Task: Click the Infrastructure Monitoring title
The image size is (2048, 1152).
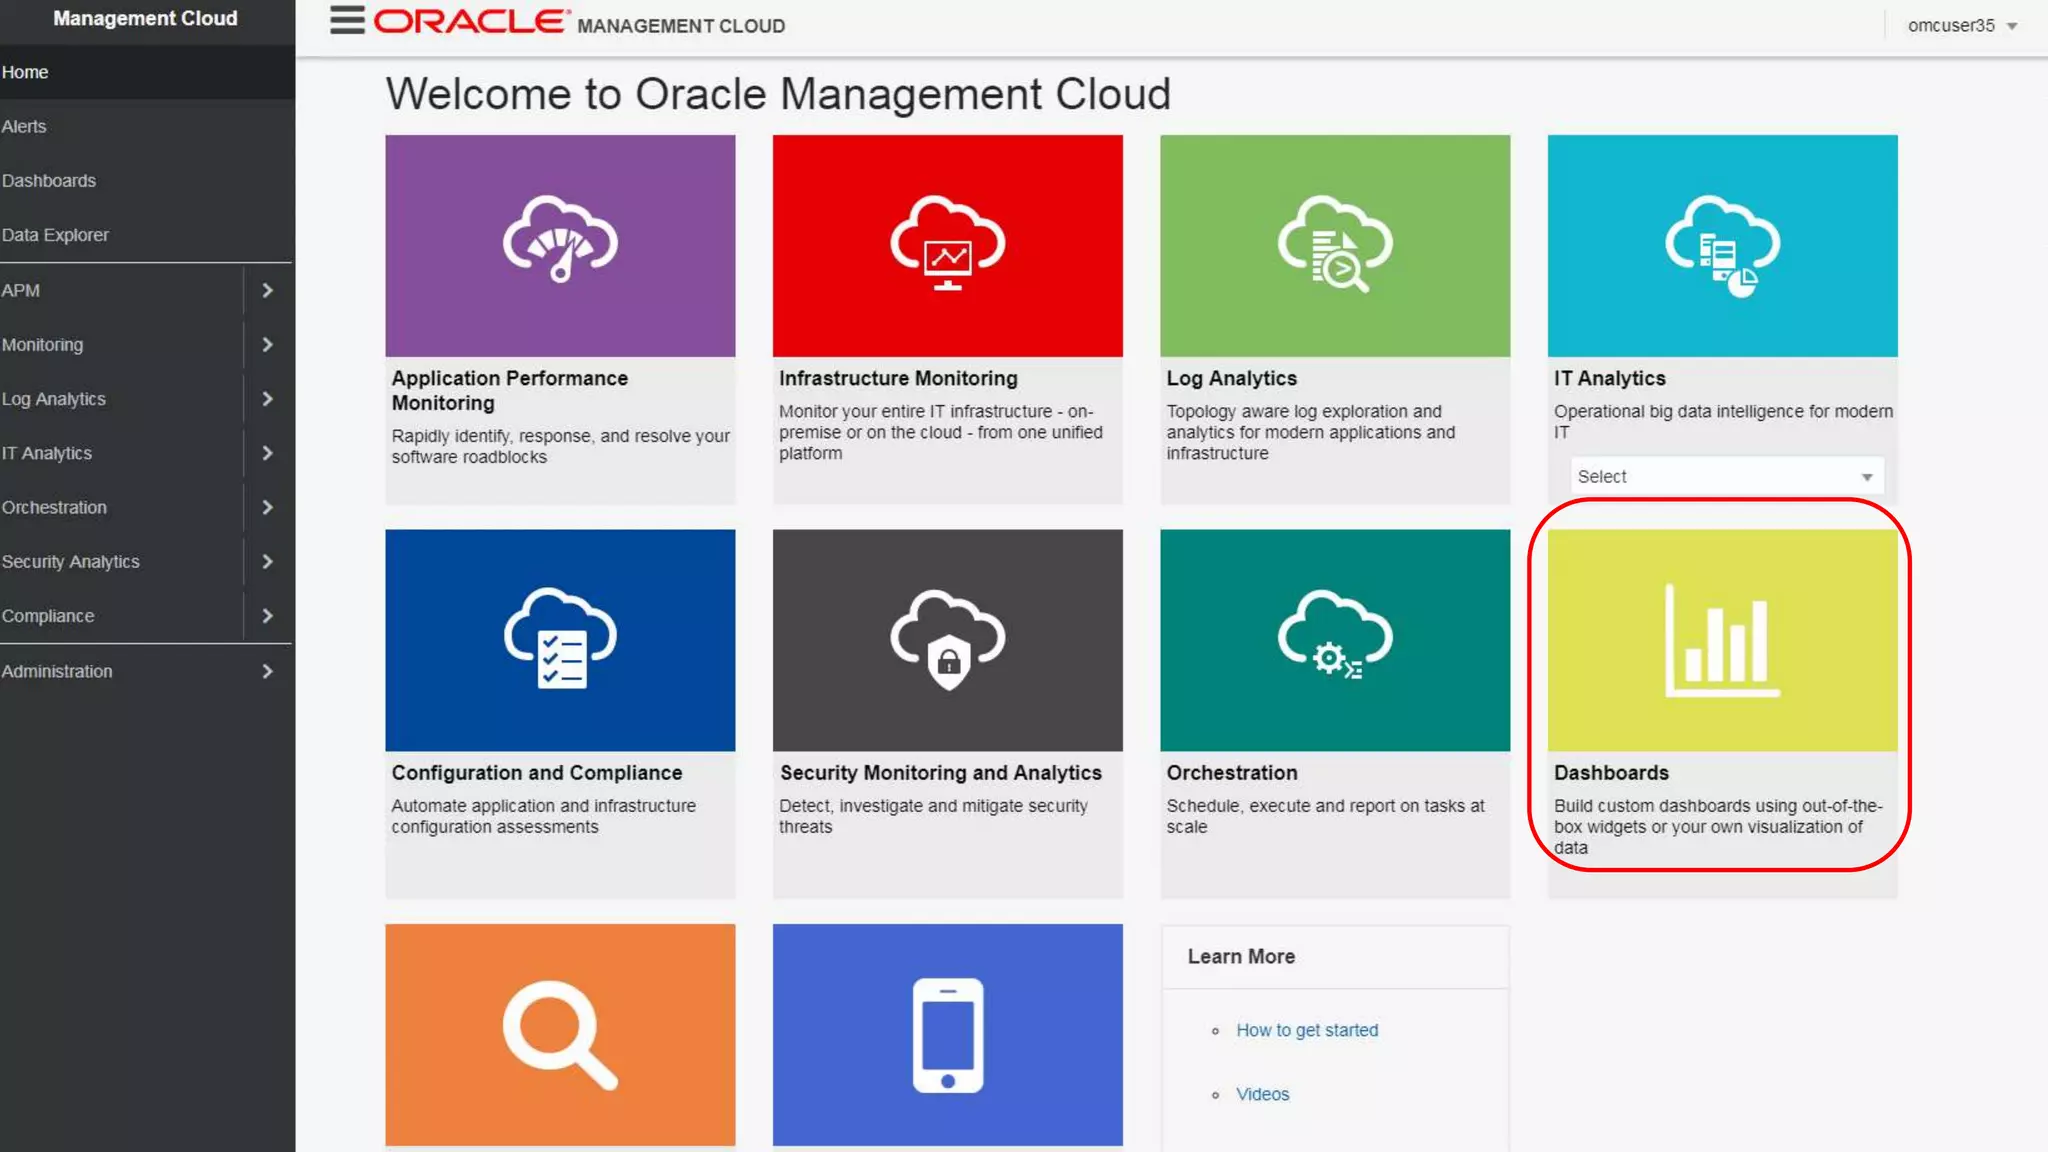Action: pos(898,378)
